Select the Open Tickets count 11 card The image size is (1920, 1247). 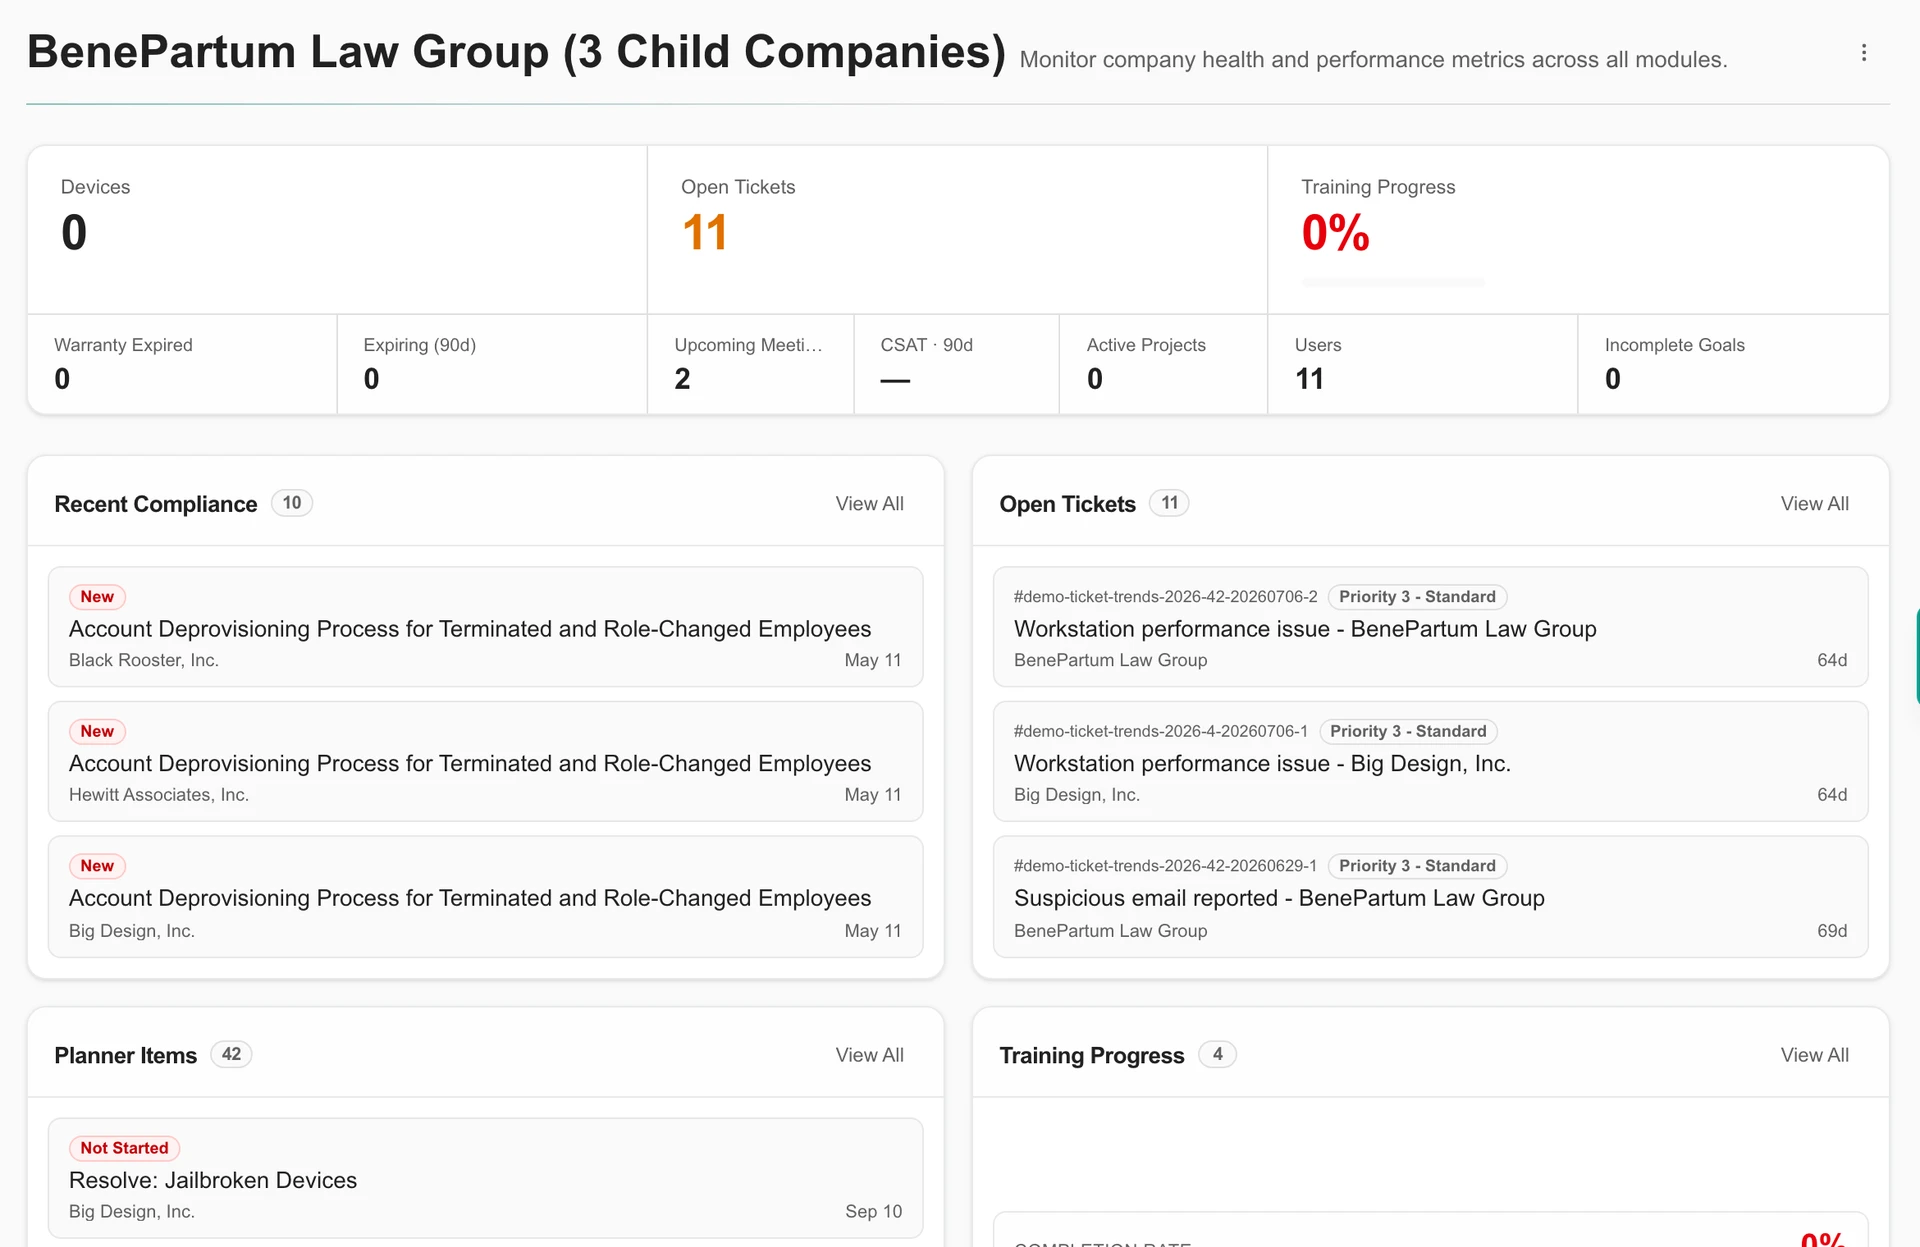(x=957, y=230)
